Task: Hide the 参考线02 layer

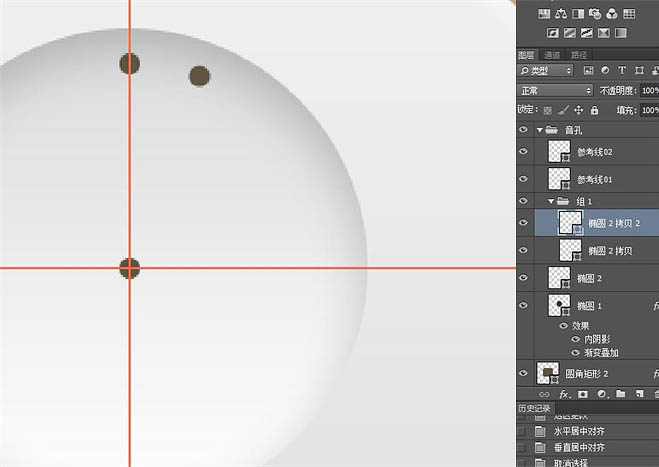Action: click(524, 151)
